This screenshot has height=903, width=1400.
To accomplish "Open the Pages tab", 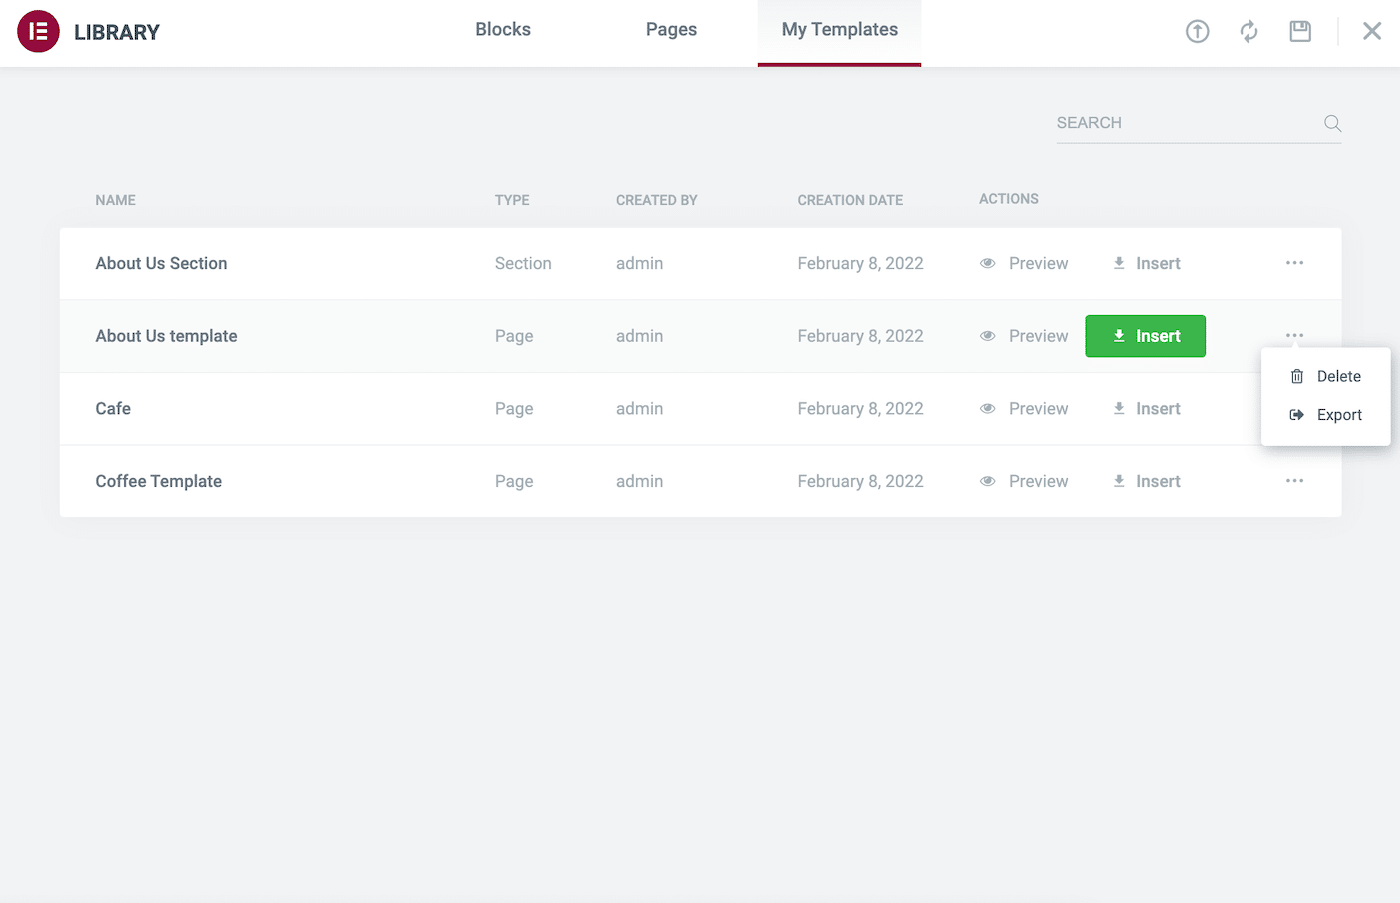I will 671,29.
